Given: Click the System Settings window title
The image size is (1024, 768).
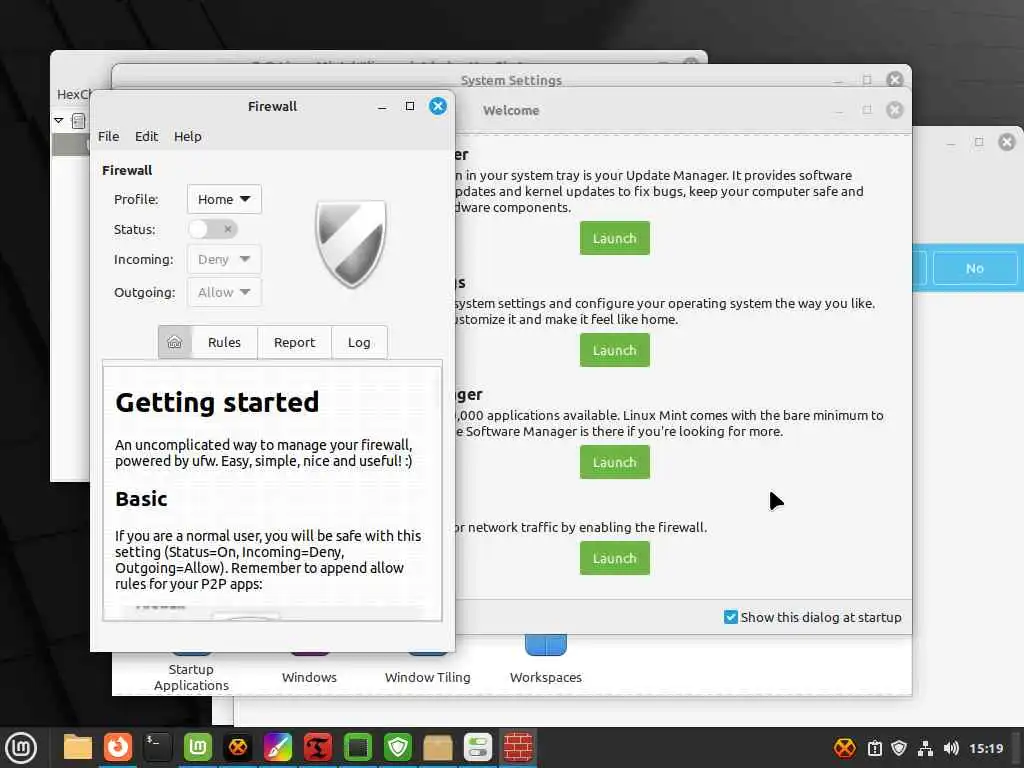Looking at the screenshot, I should click(511, 80).
